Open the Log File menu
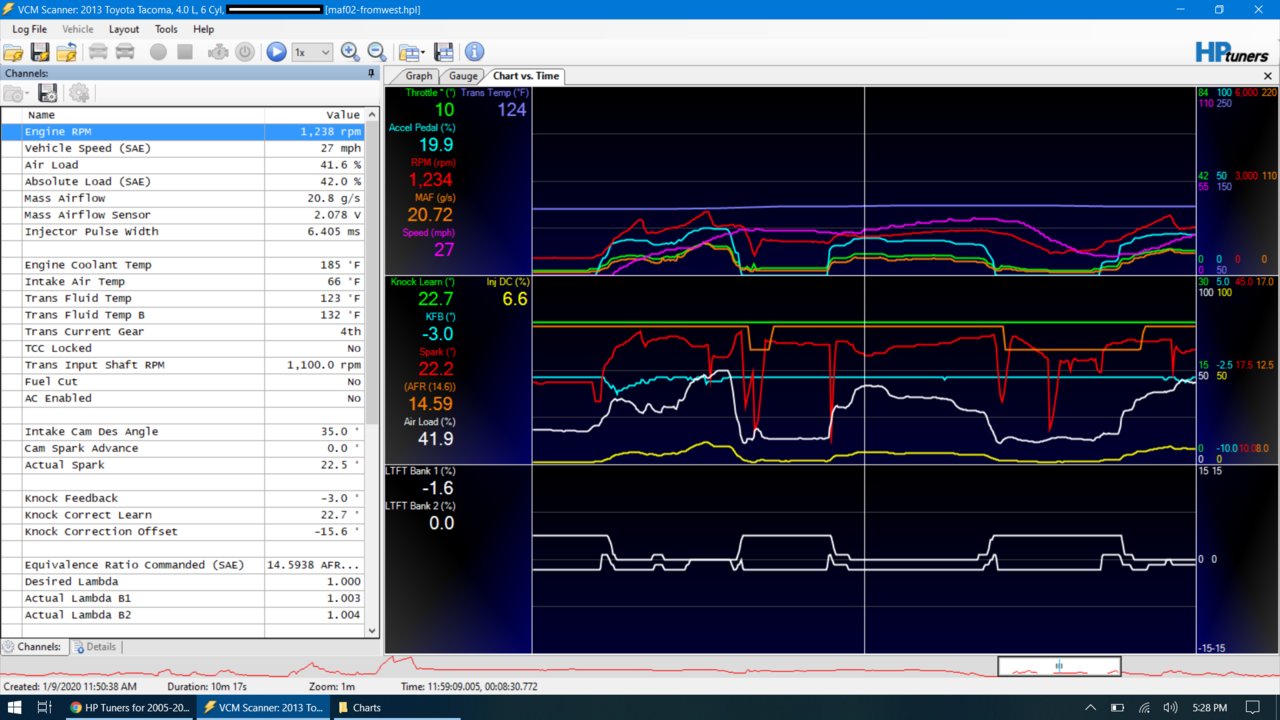The height and width of the screenshot is (720, 1280). click(29, 29)
